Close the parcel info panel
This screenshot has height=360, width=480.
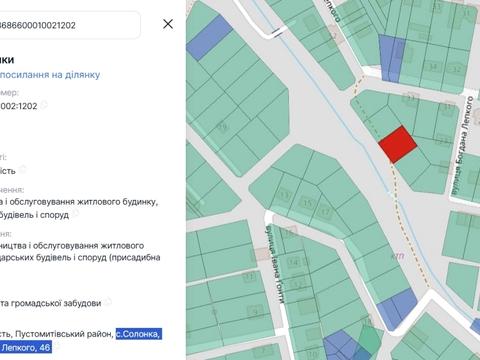pos(168,24)
